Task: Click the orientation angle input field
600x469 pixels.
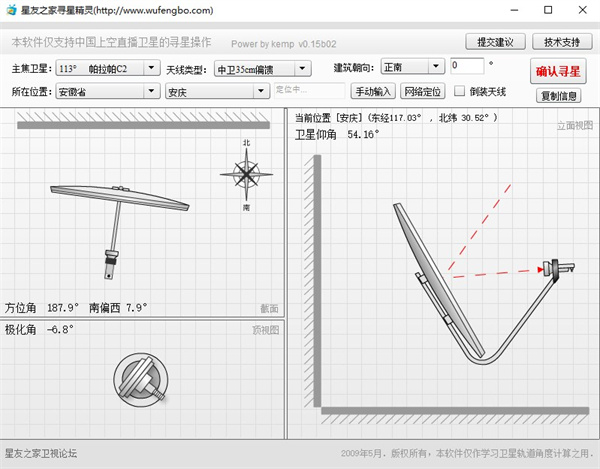Action: point(467,66)
